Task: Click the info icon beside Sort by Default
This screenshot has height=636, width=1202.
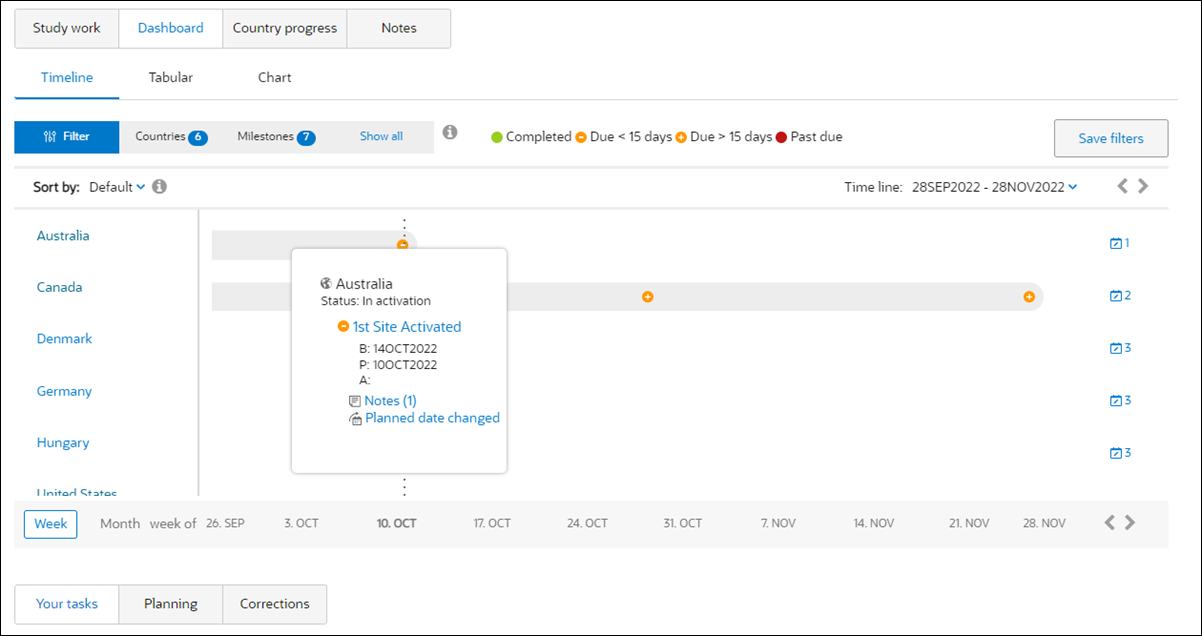Action: [159, 186]
